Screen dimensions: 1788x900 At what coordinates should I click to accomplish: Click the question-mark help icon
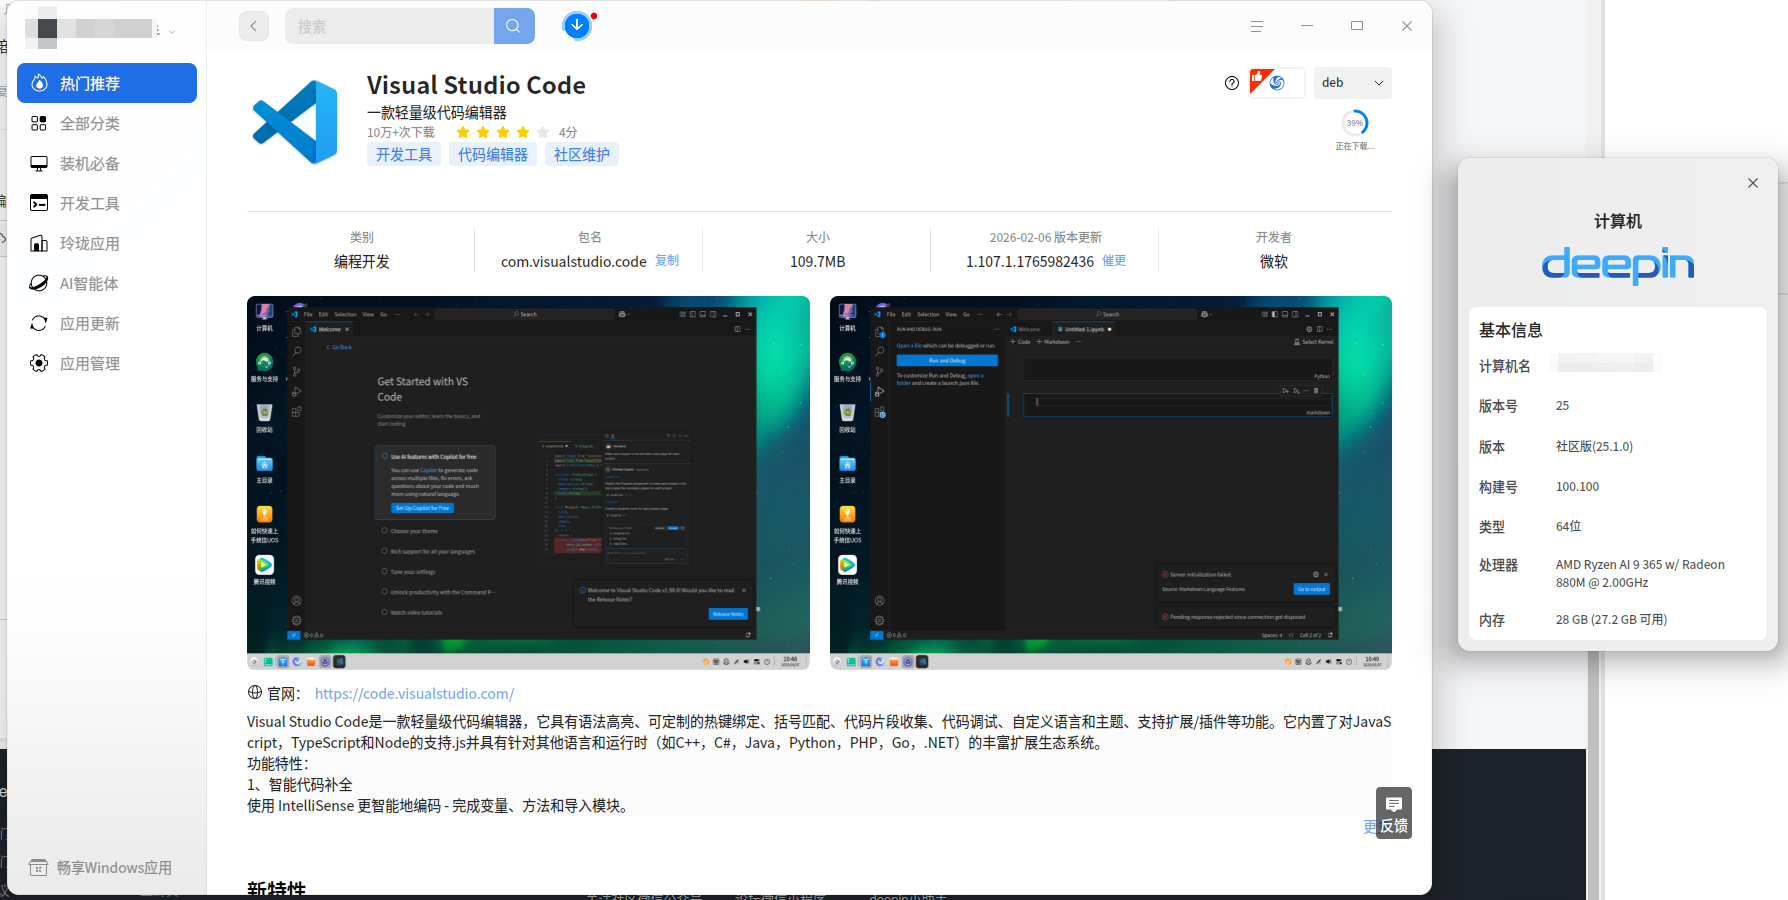point(1232,83)
